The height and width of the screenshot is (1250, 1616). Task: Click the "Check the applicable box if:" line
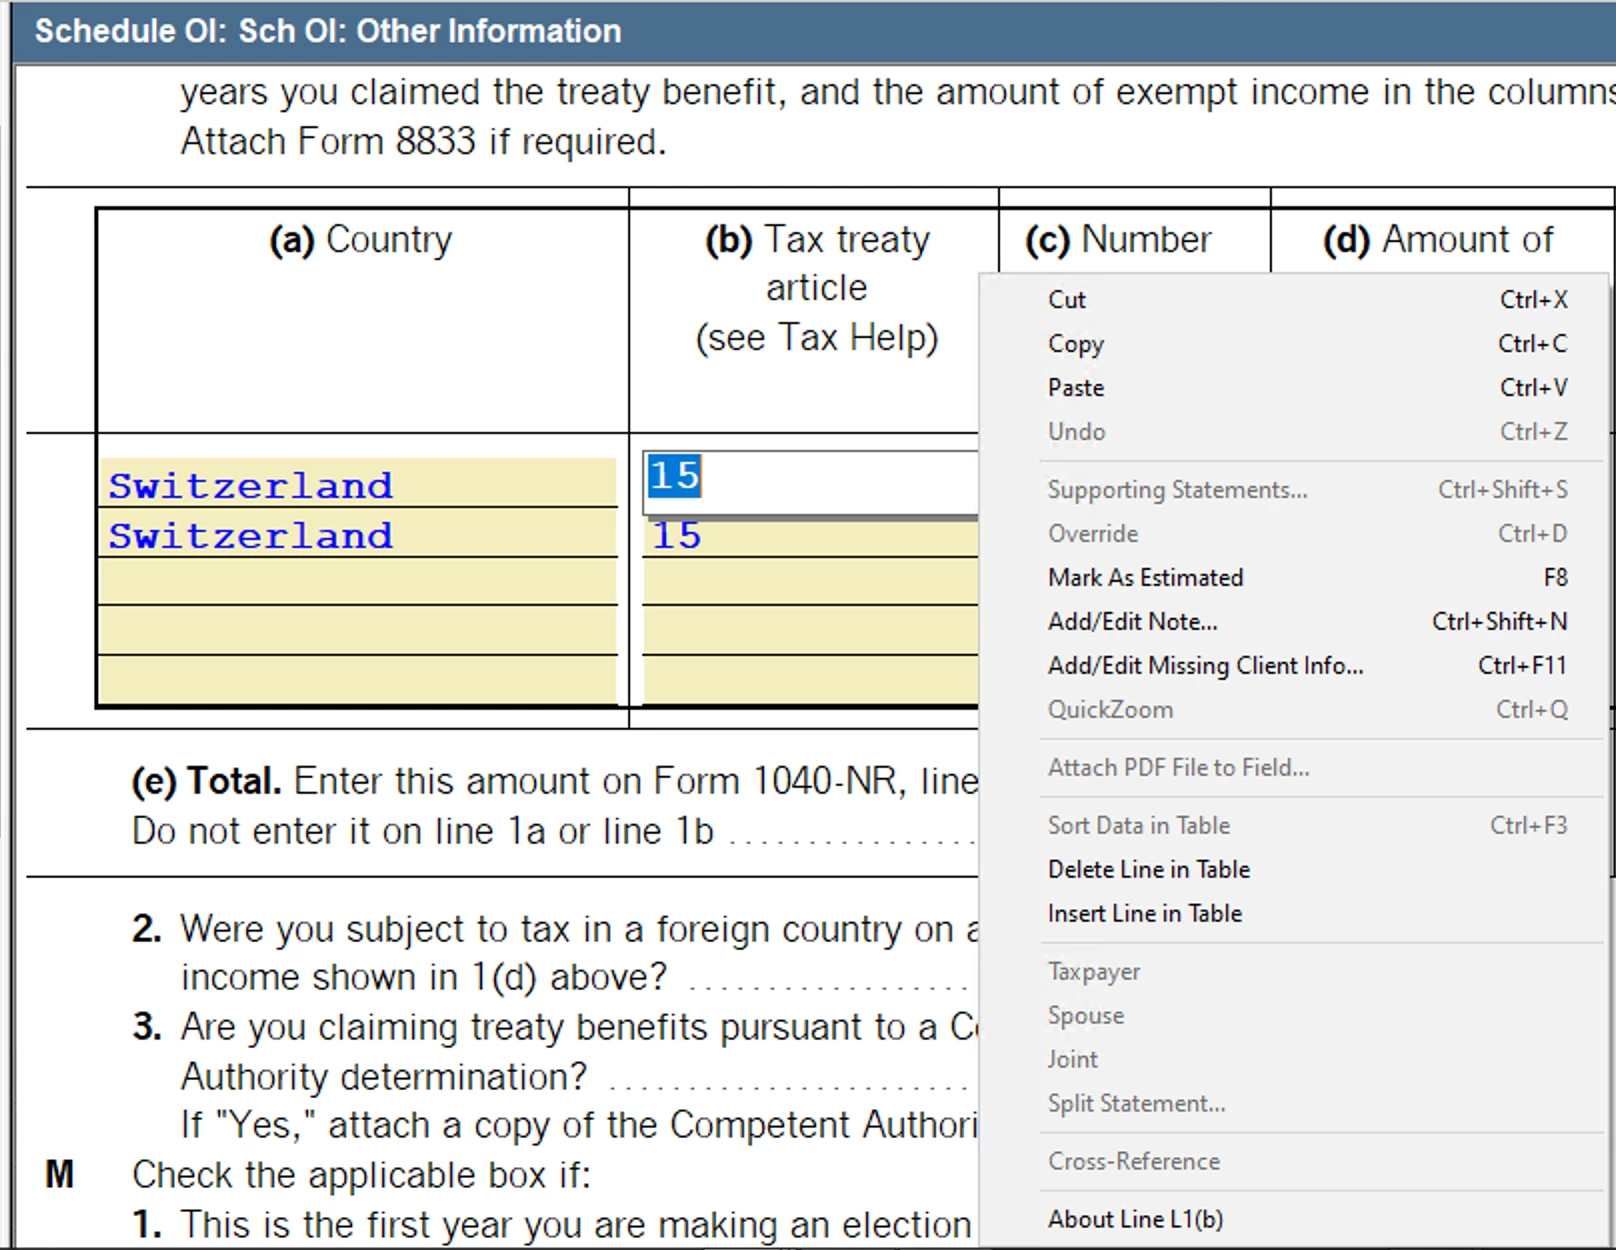tap(361, 1175)
